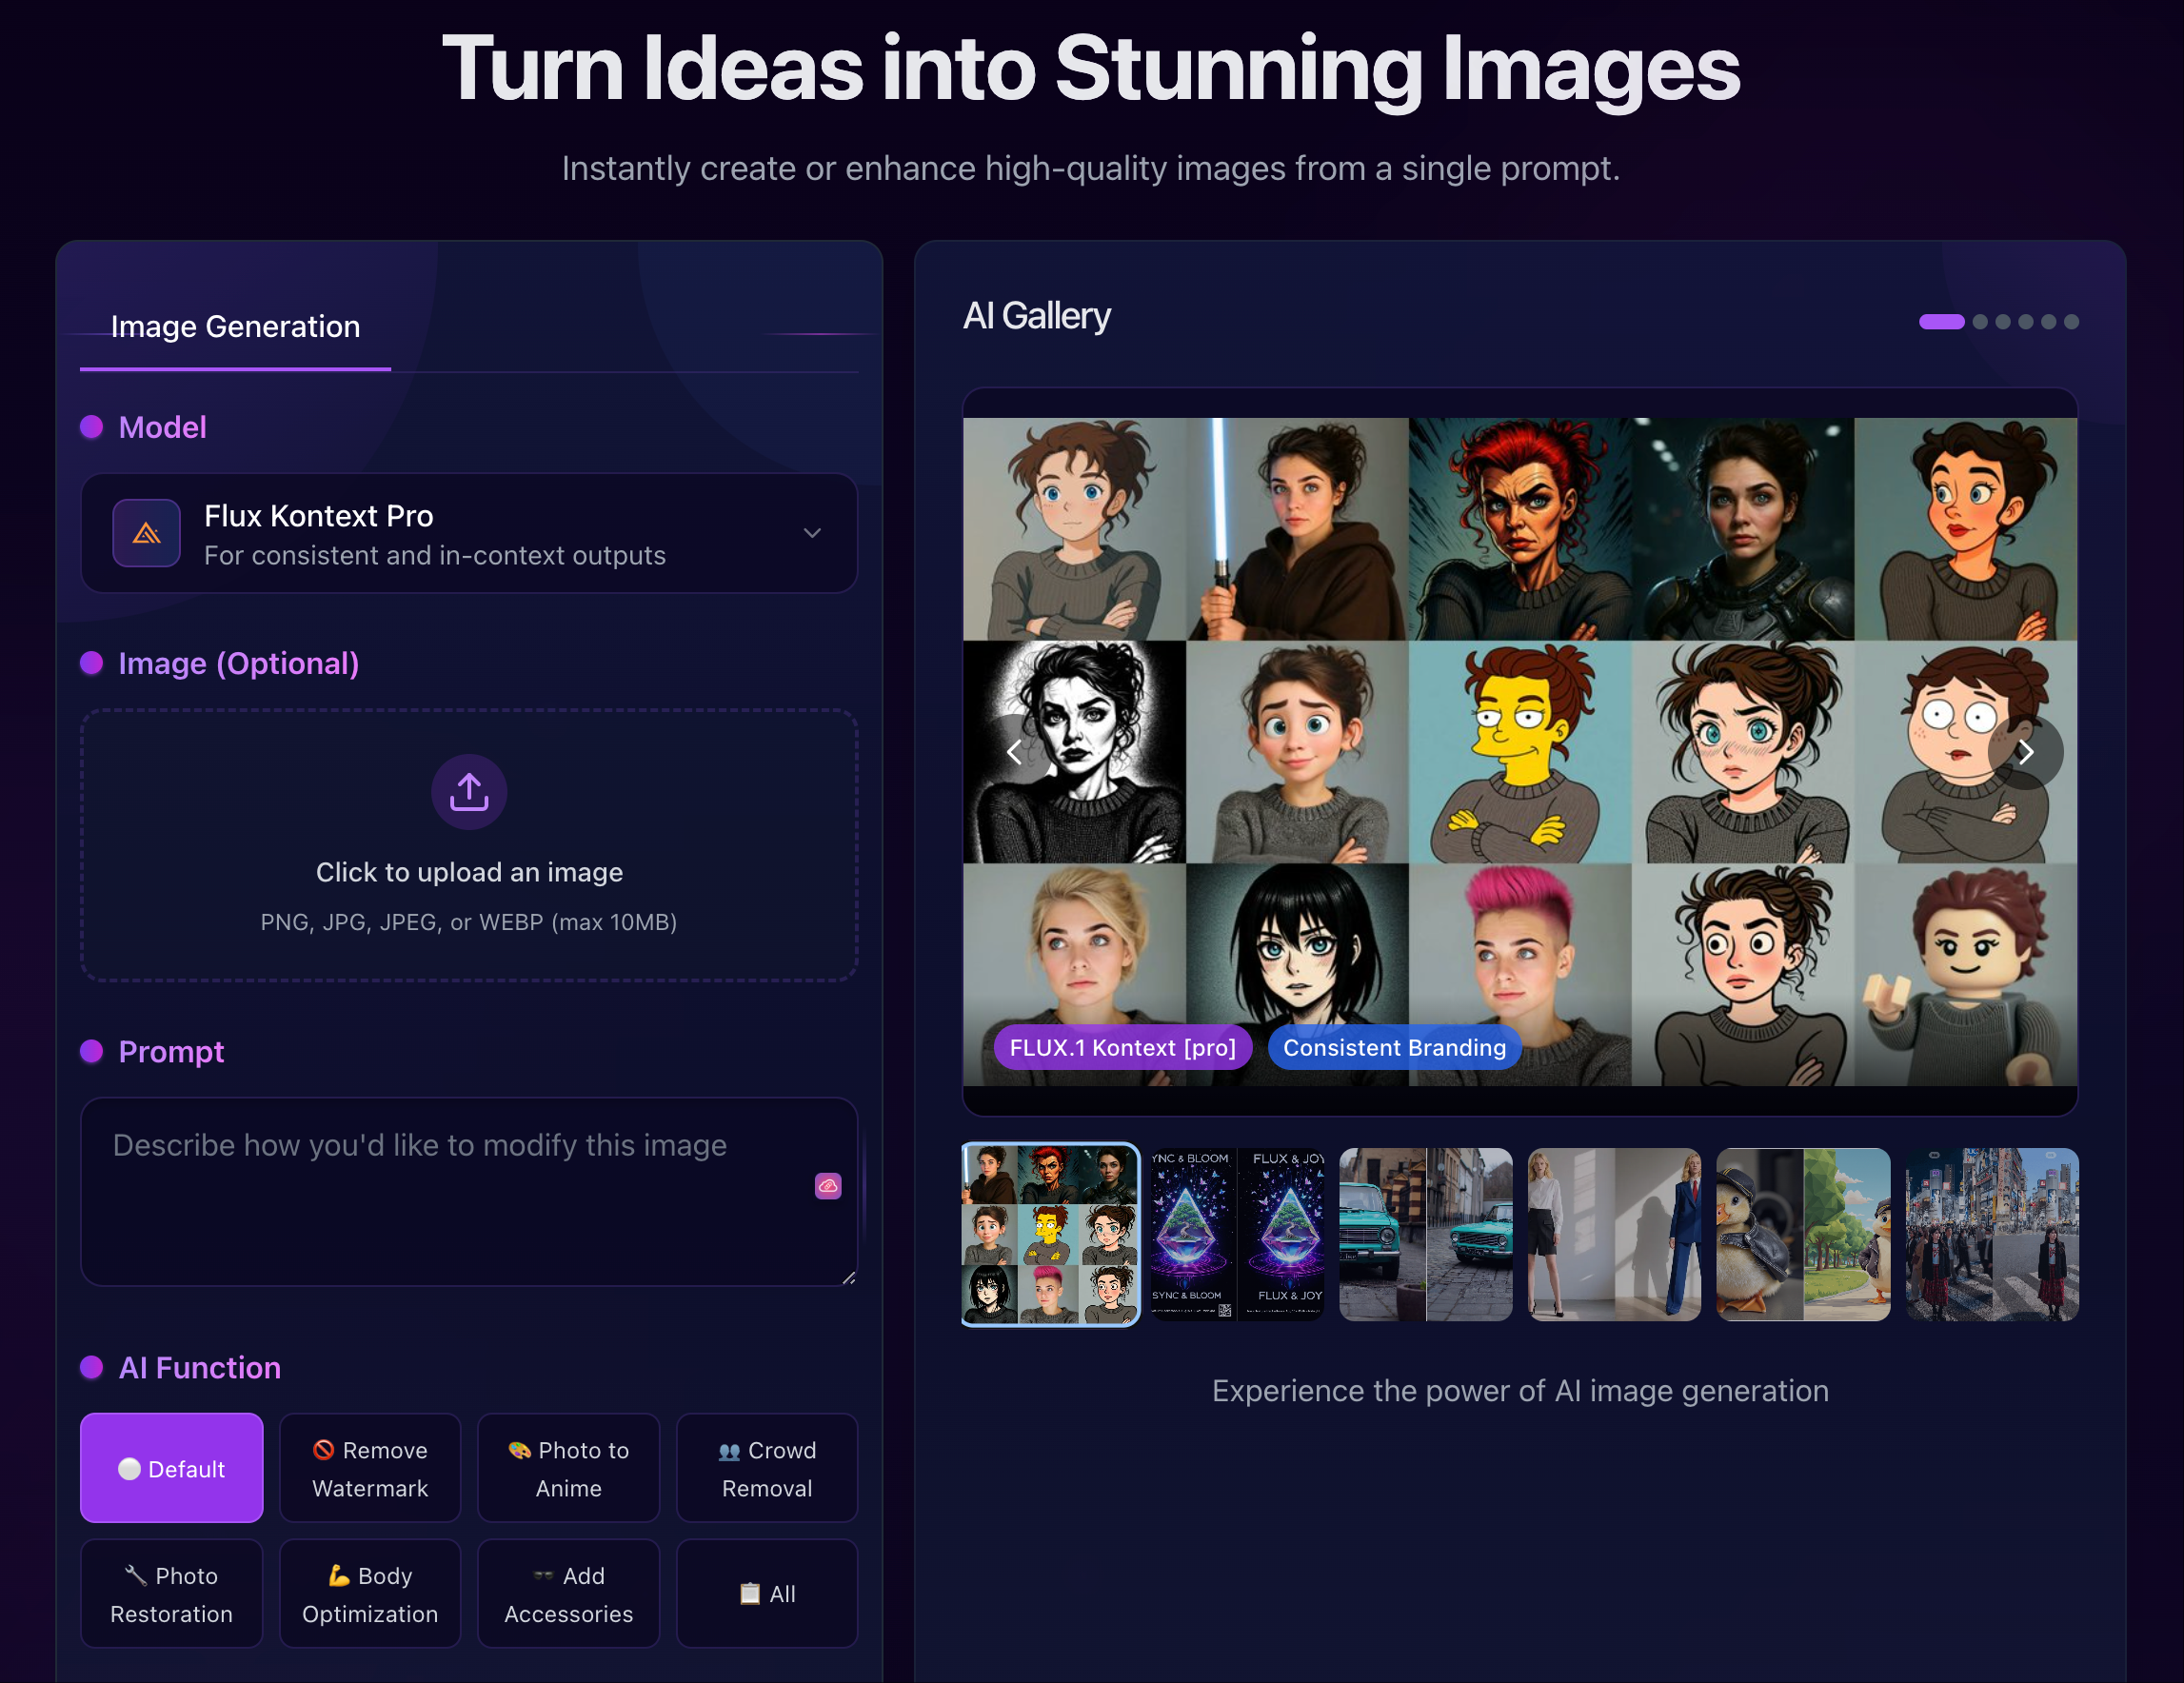Click 'Experience the power of AI image generation' caption
This screenshot has height=1683, width=2184.
click(1520, 1391)
